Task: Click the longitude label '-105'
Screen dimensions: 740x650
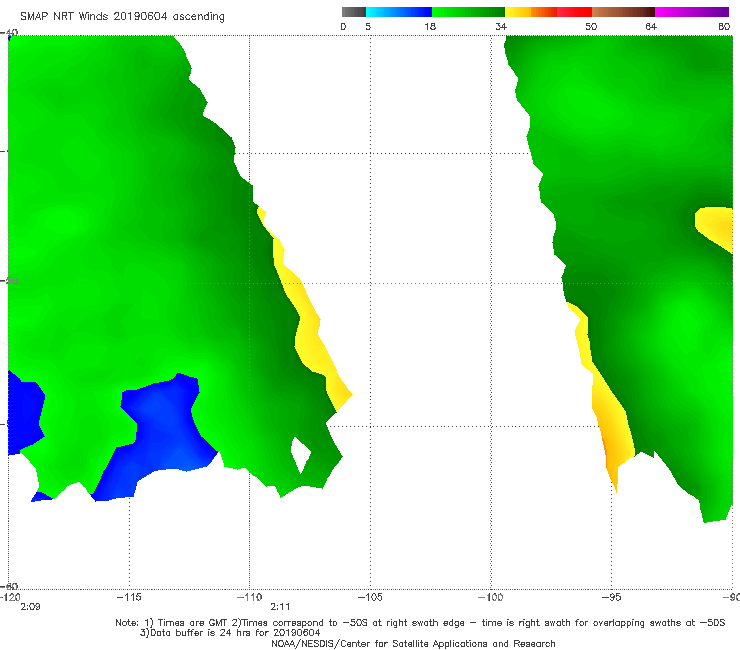Action: tap(370, 597)
